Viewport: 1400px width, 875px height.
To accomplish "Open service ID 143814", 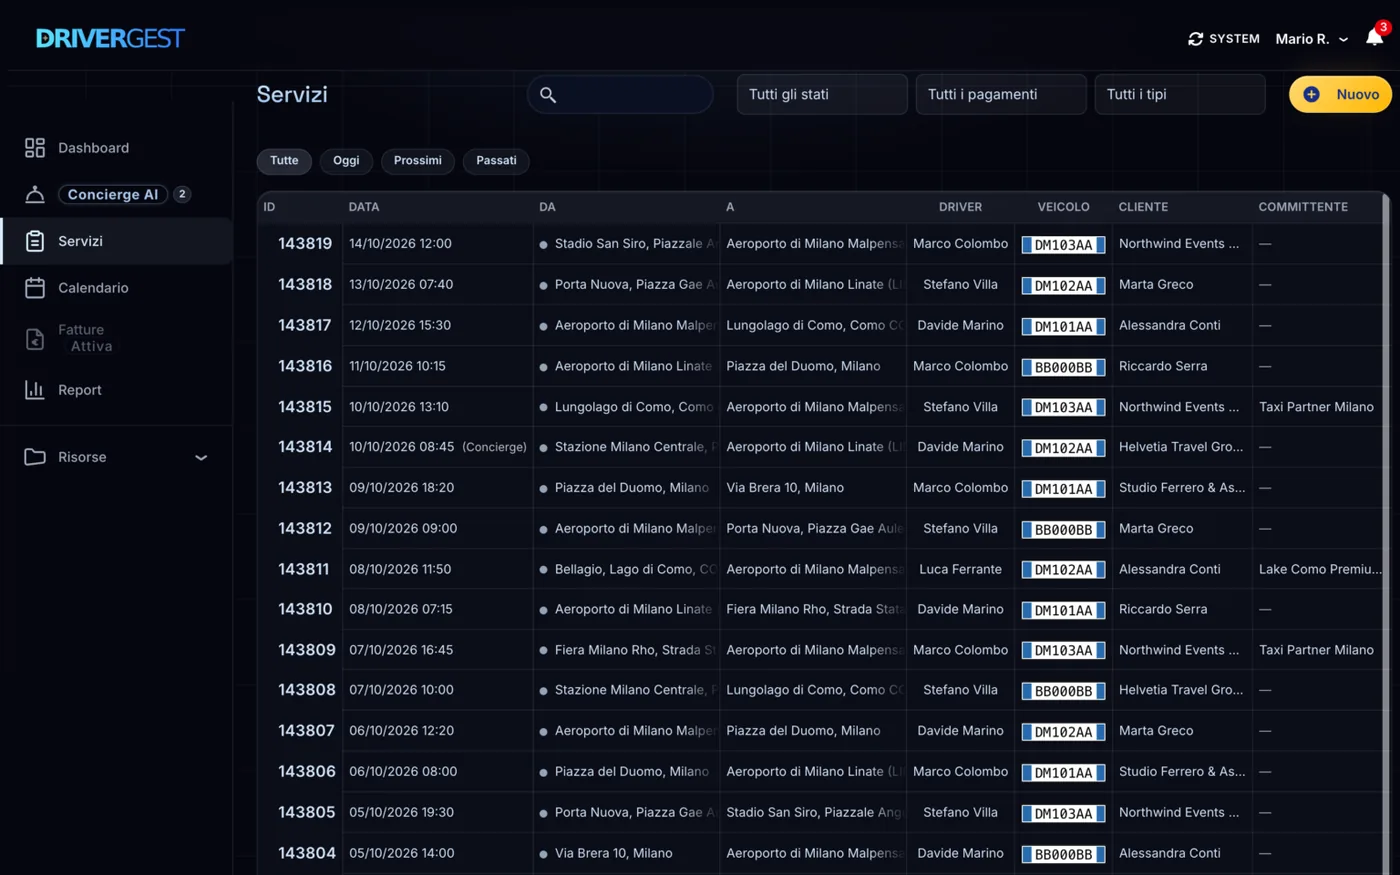I will [305, 447].
